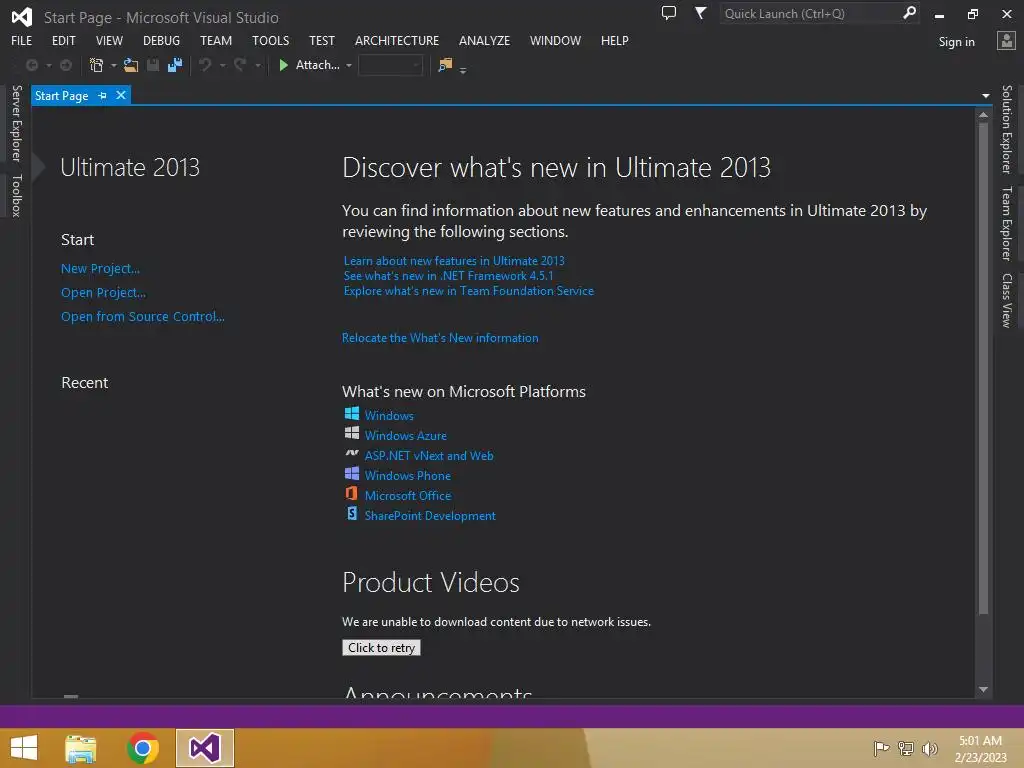Click the Open Project... link
The height and width of the screenshot is (768, 1024).
click(103, 293)
